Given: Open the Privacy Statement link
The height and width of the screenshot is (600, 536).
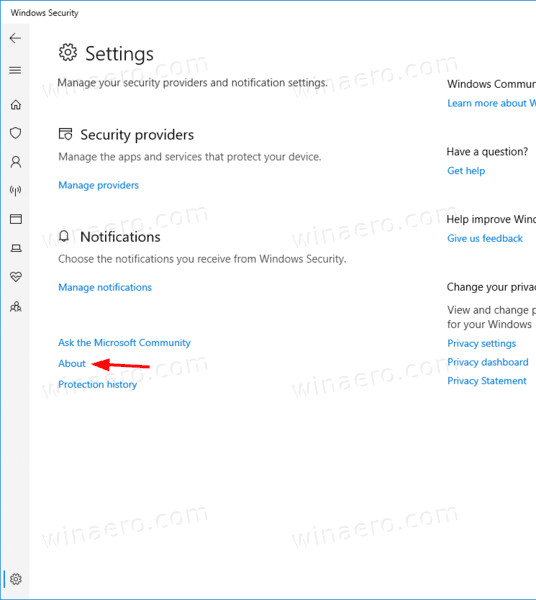Looking at the screenshot, I should [487, 381].
